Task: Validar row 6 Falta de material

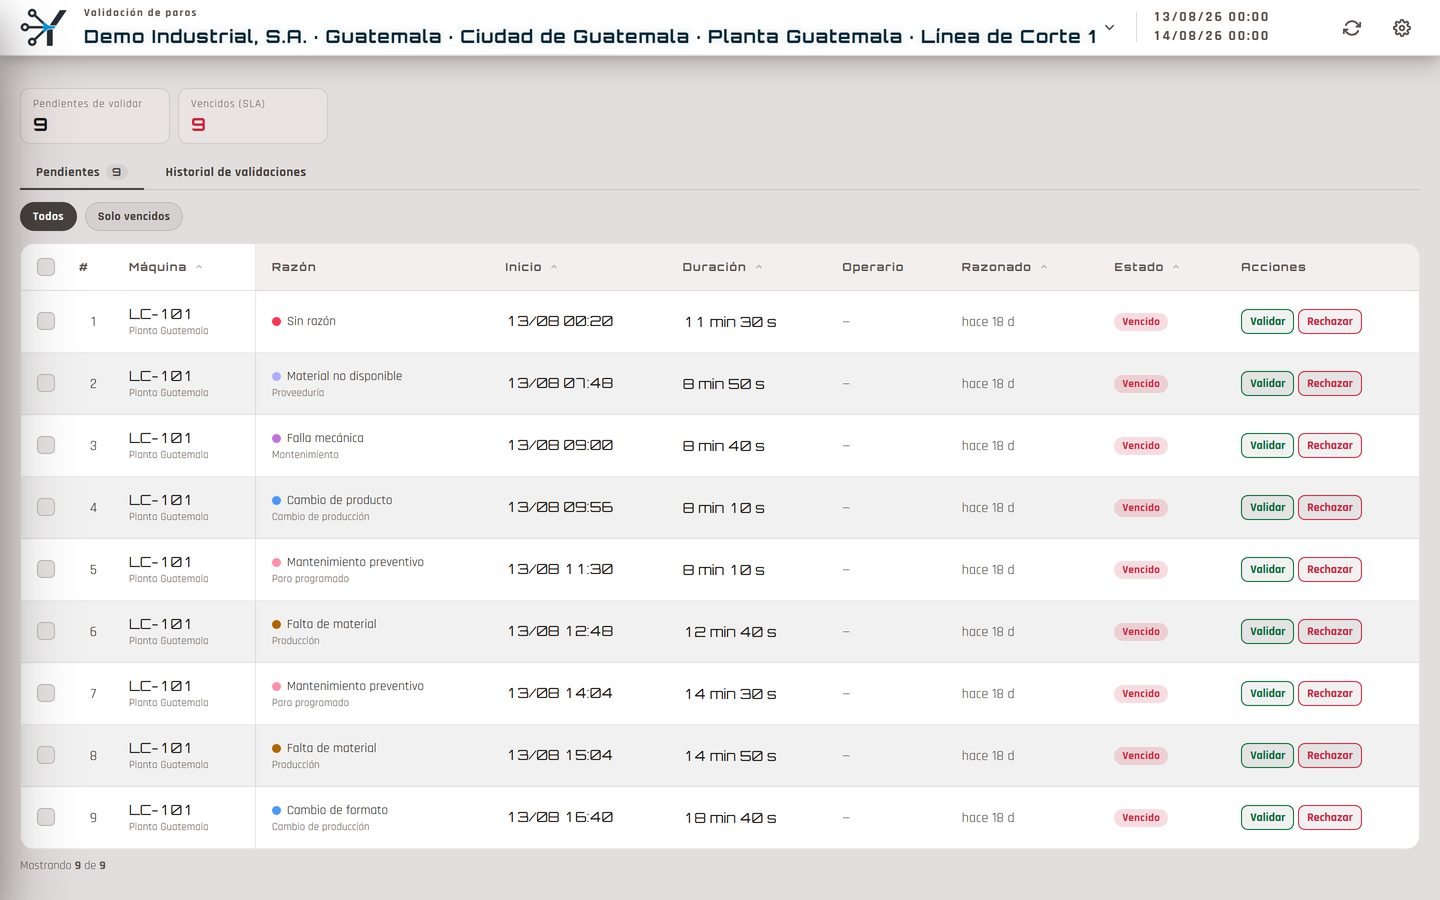Action: [x=1267, y=631]
